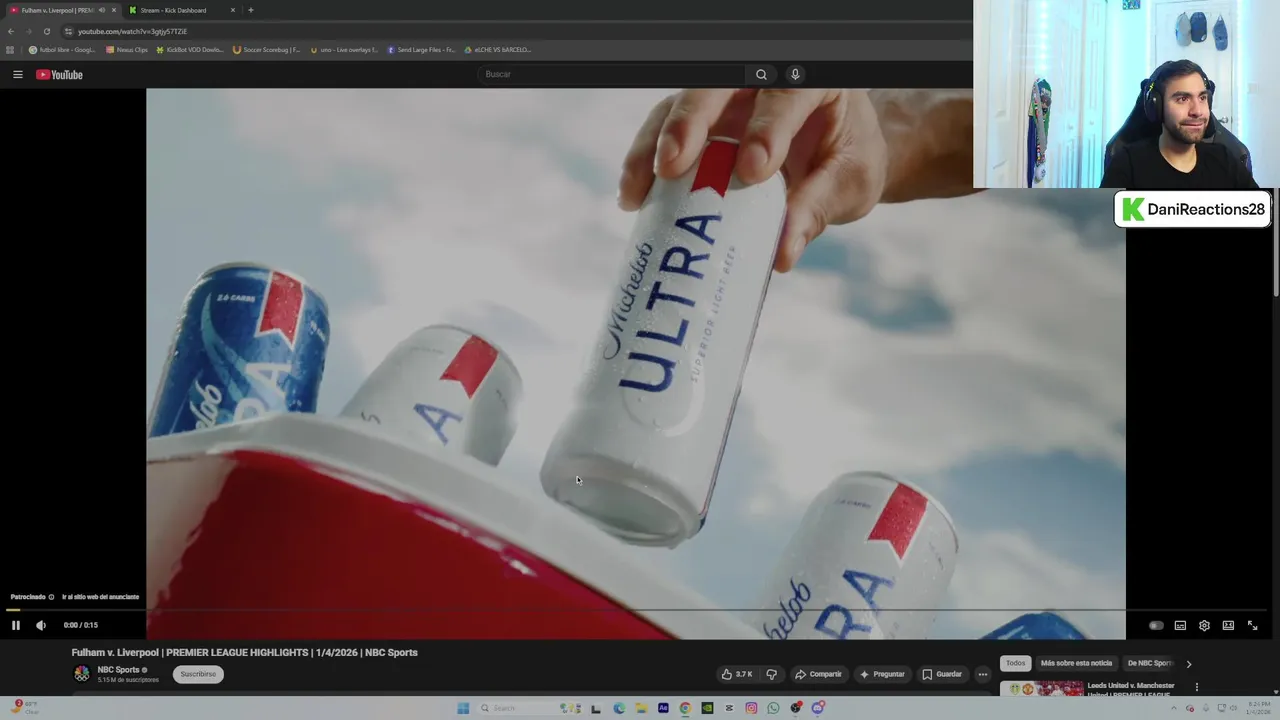Image resolution: width=1280 pixels, height=720 pixels.
Task: Open the taskbar clock and date
Action: pyautogui.click(x=1258, y=708)
